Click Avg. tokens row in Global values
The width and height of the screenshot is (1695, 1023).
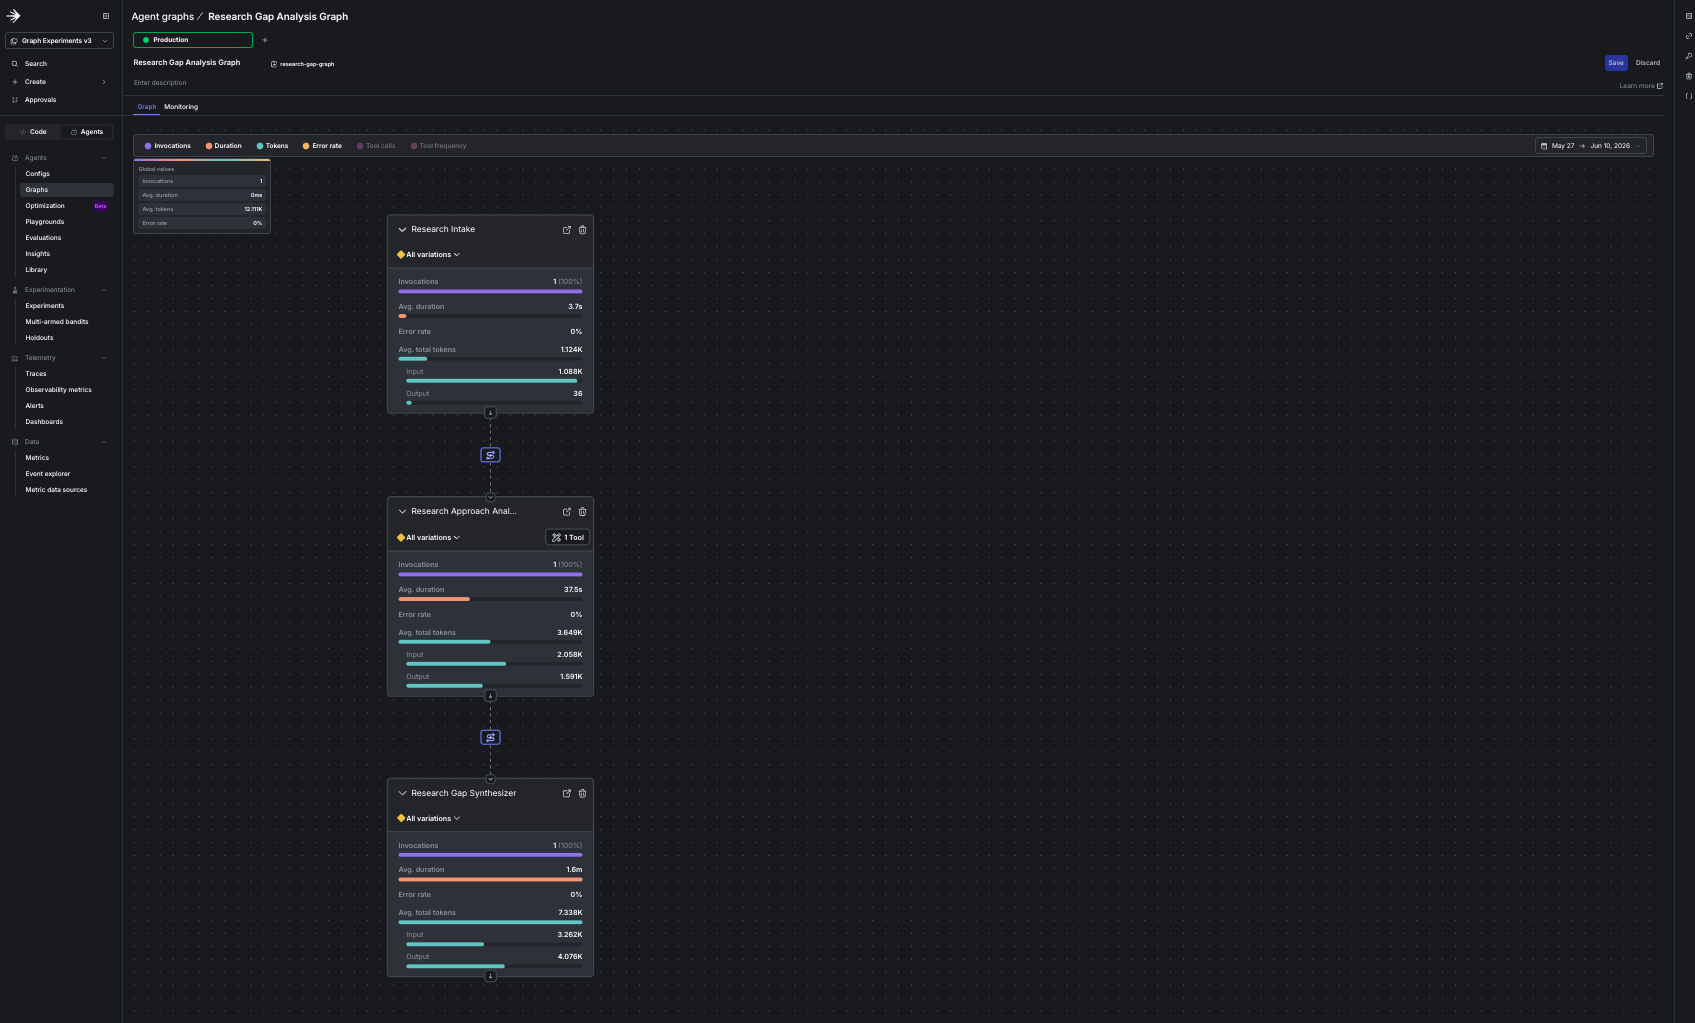(202, 209)
